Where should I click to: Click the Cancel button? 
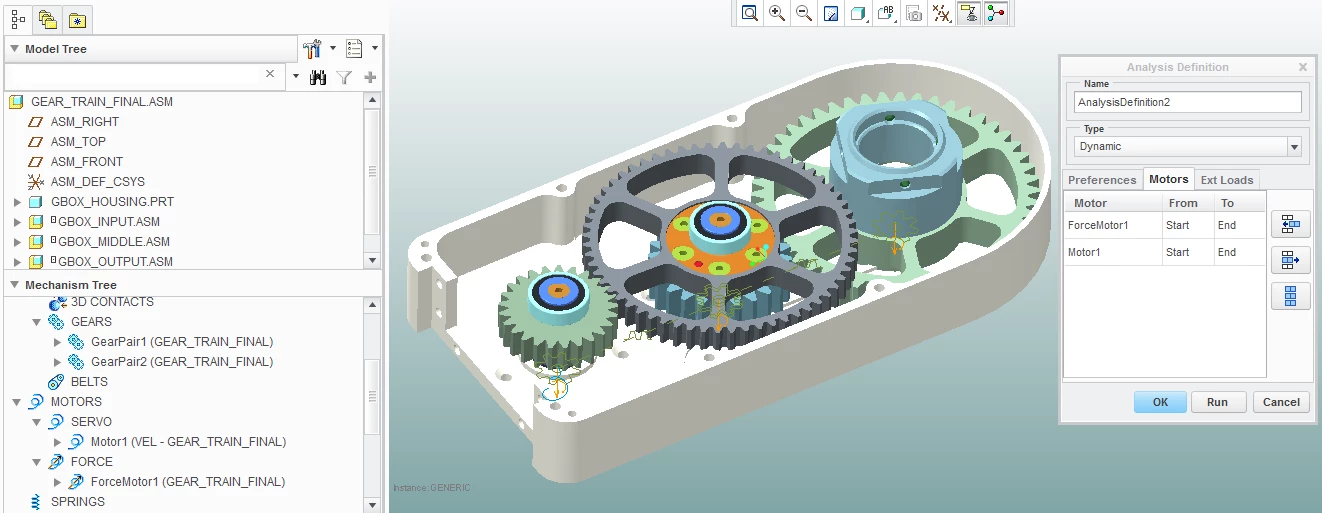[1281, 402]
